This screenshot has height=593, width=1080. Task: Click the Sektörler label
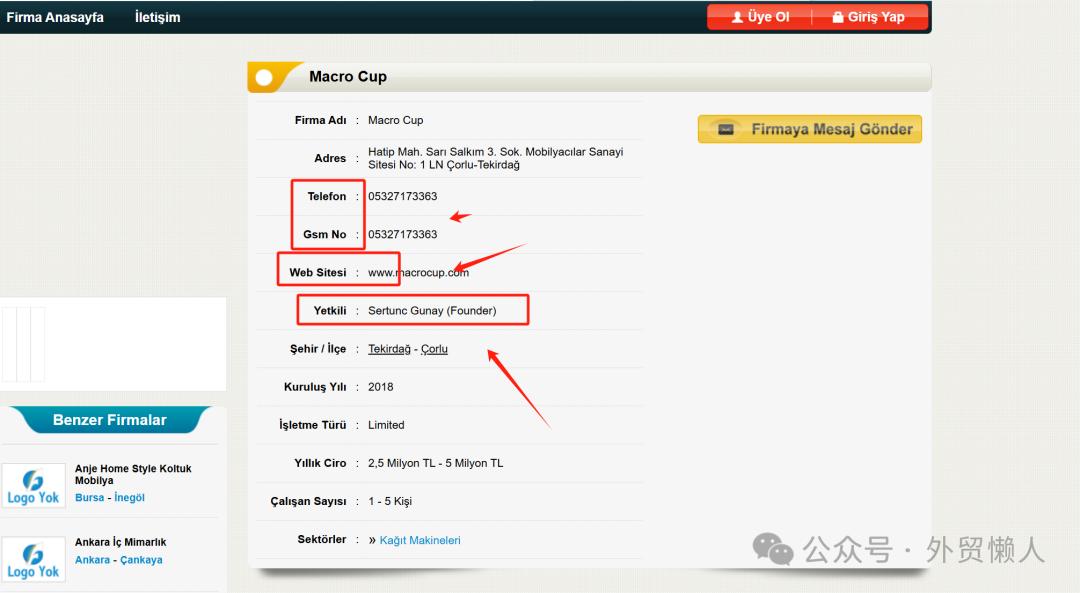pyautogui.click(x=322, y=539)
